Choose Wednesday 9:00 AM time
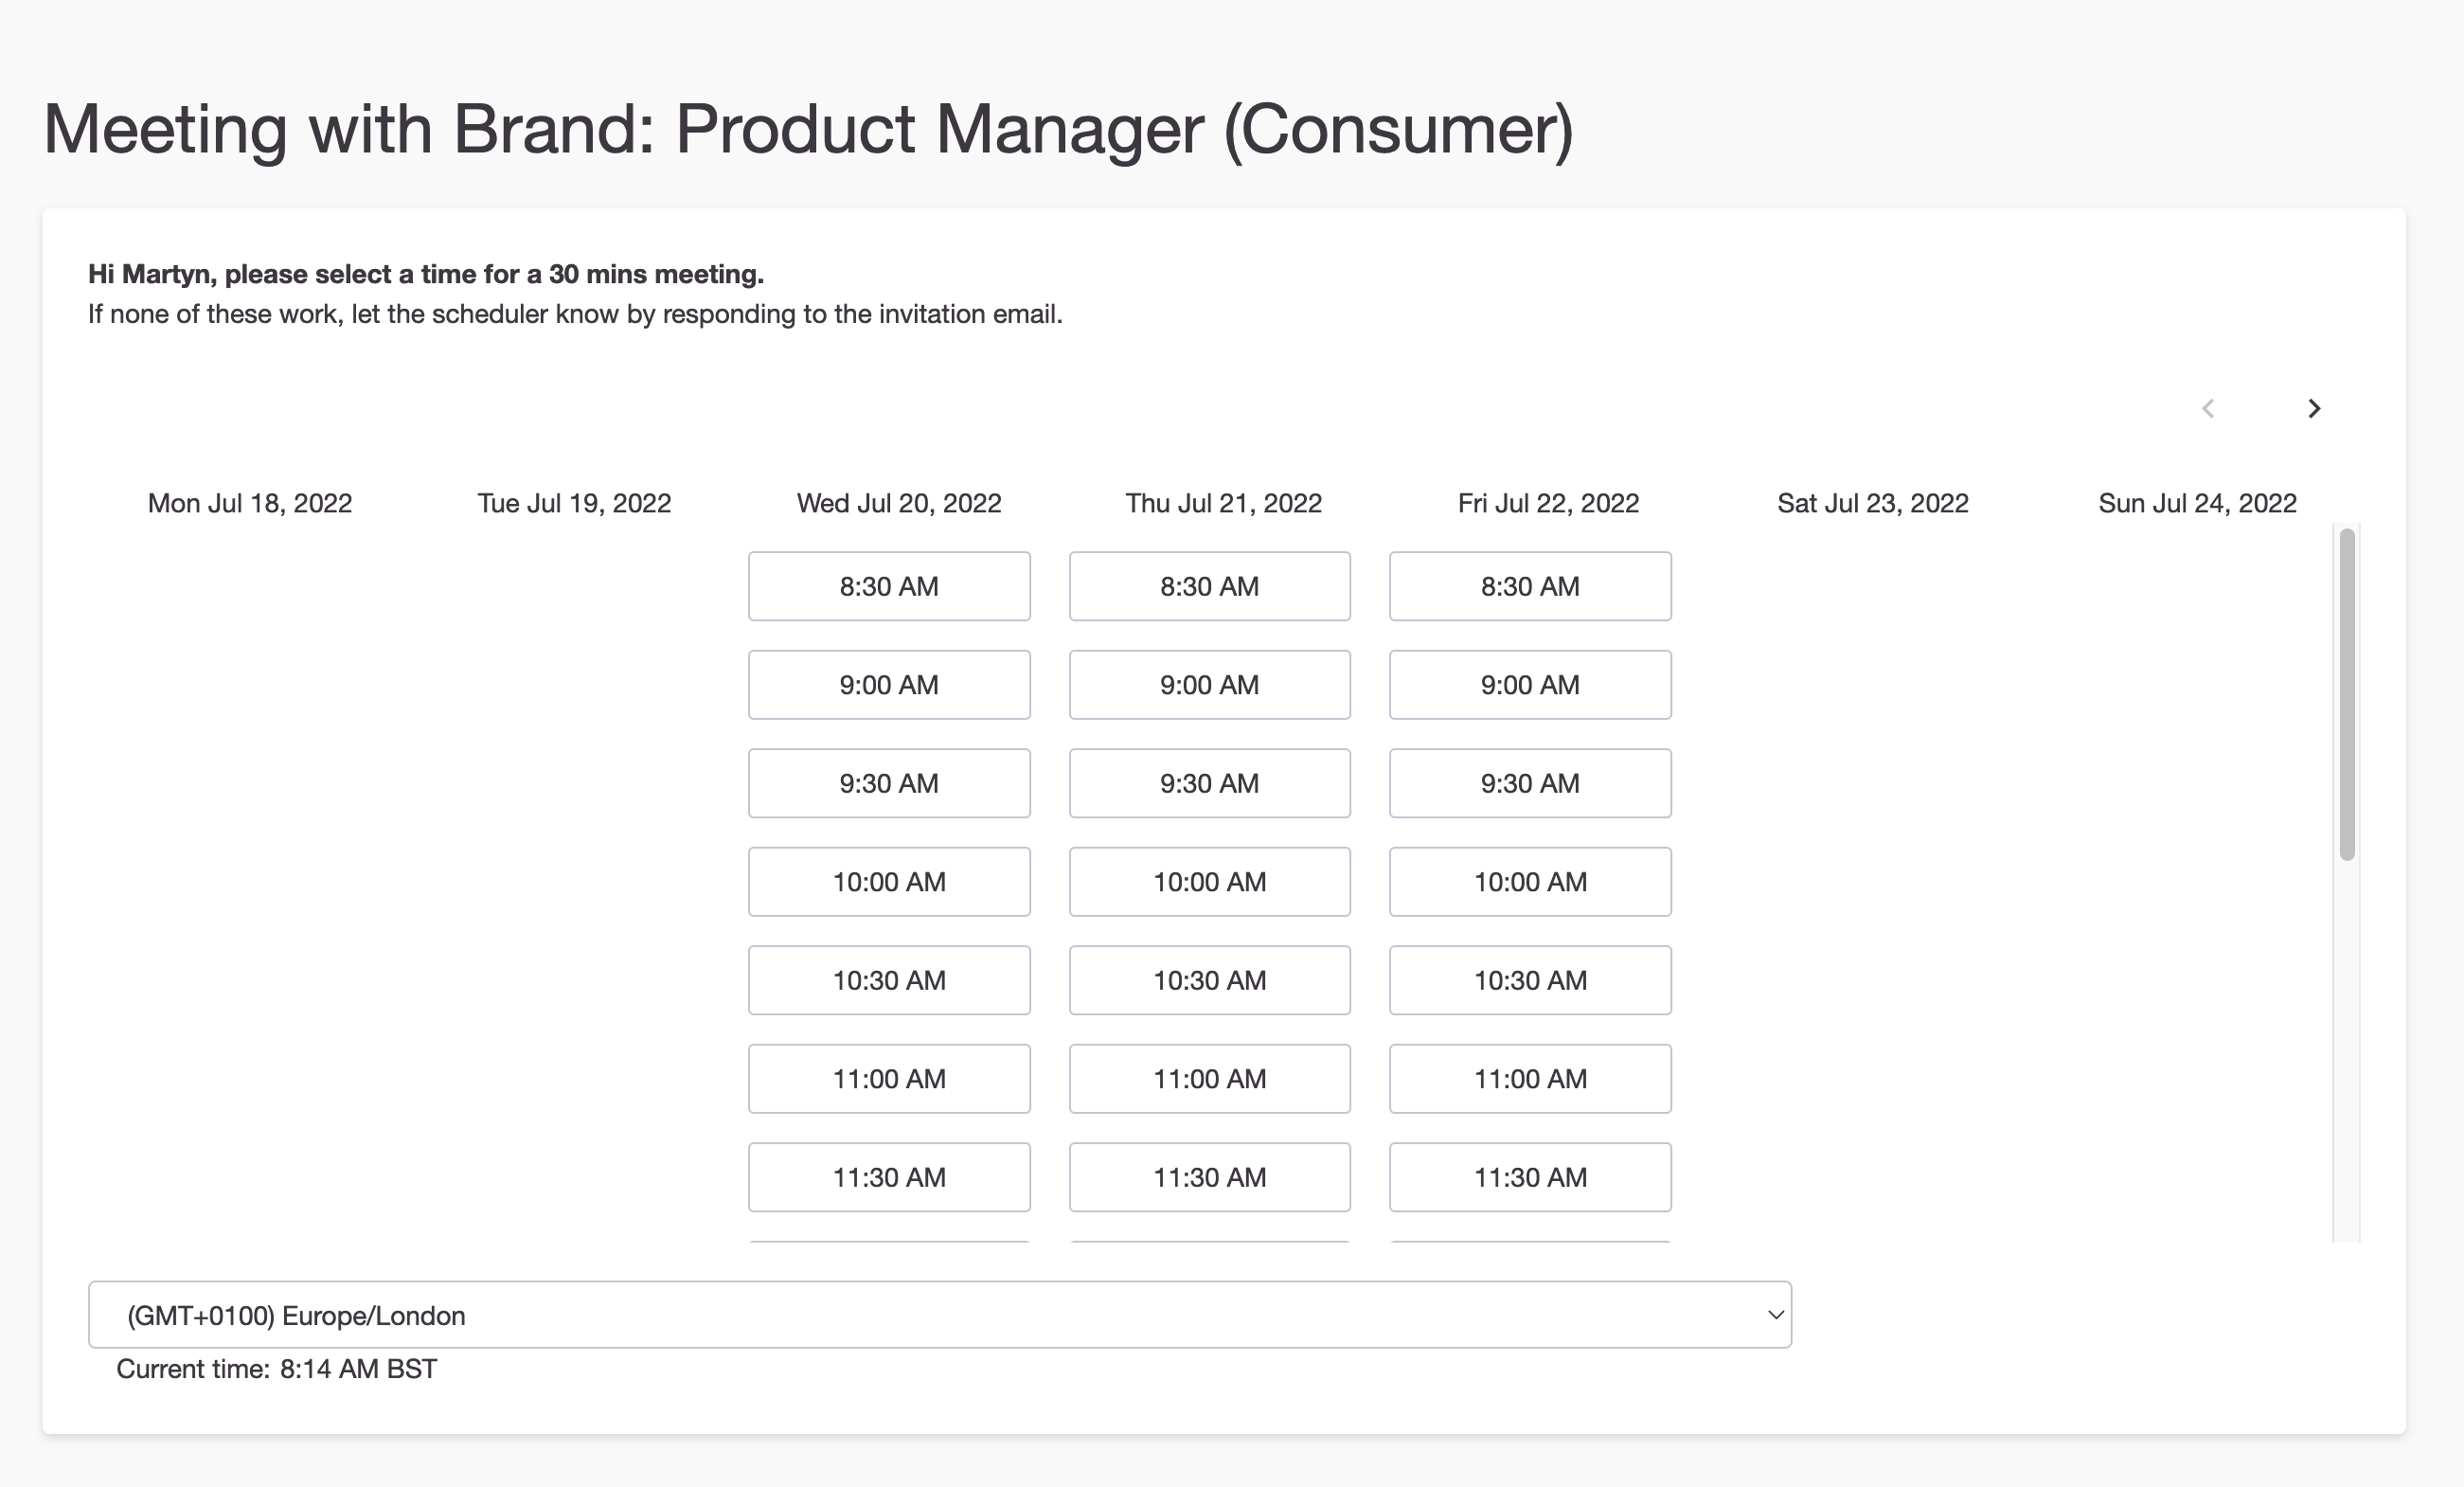This screenshot has height=1487, width=2464. point(888,685)
